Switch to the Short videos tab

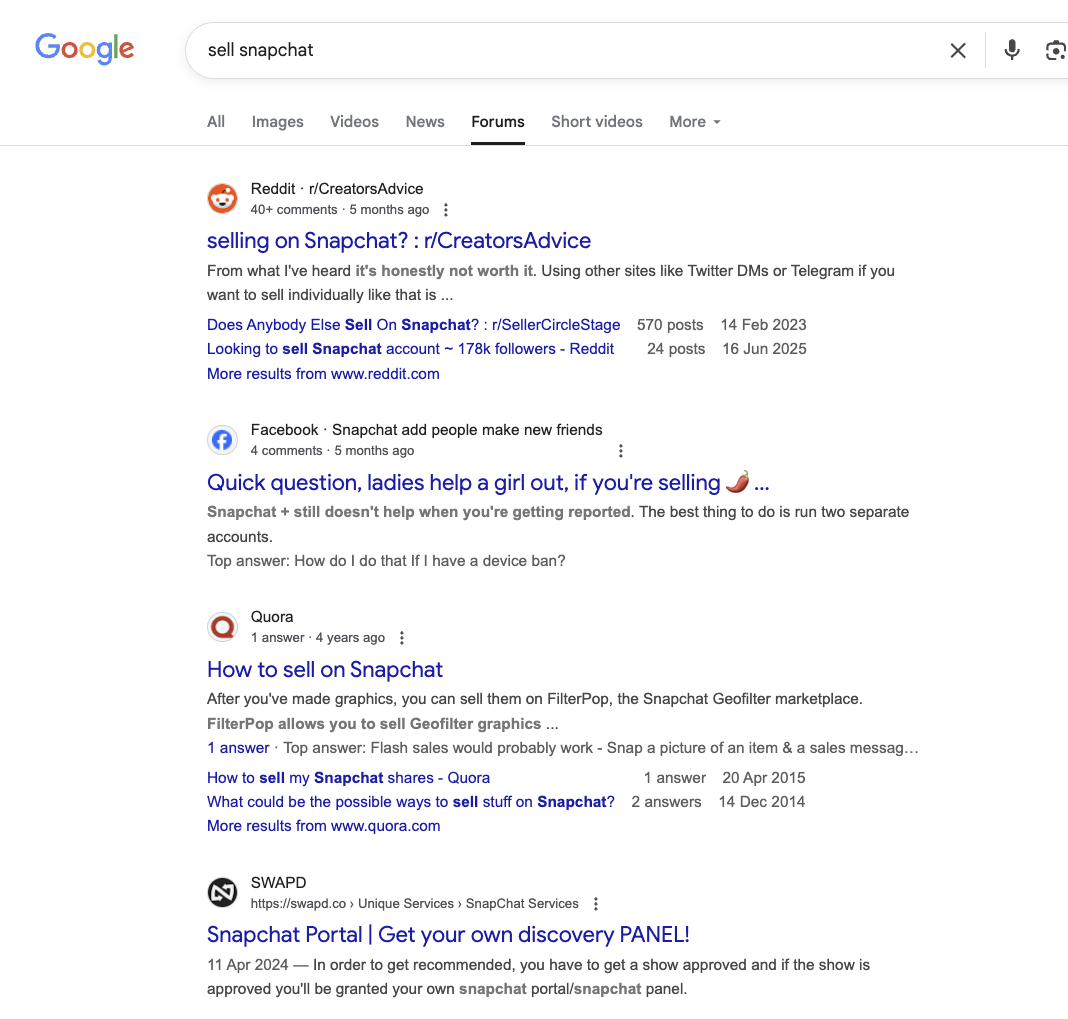pyautogui.click(x=597, y=122)
